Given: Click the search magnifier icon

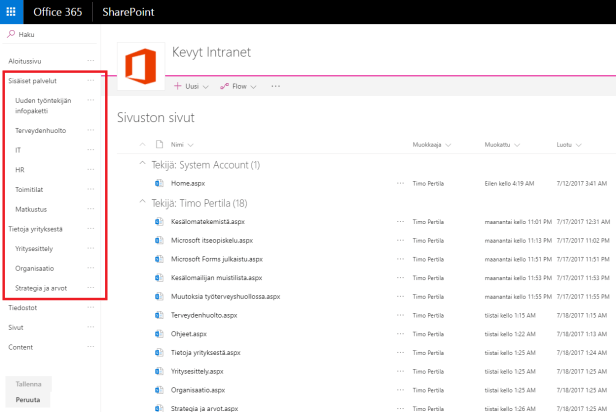Looking at the screenshot, I should click(12, 34).
